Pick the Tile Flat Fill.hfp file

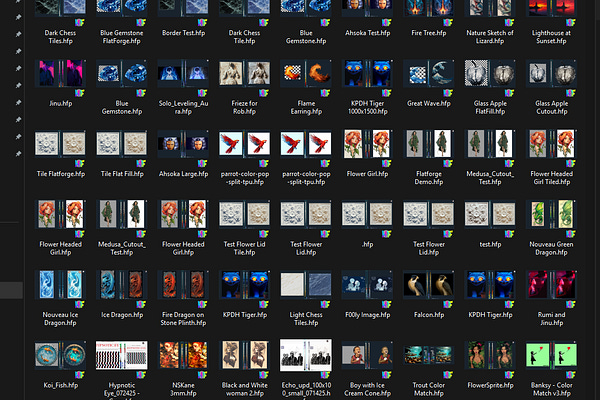tap(122, 154)
